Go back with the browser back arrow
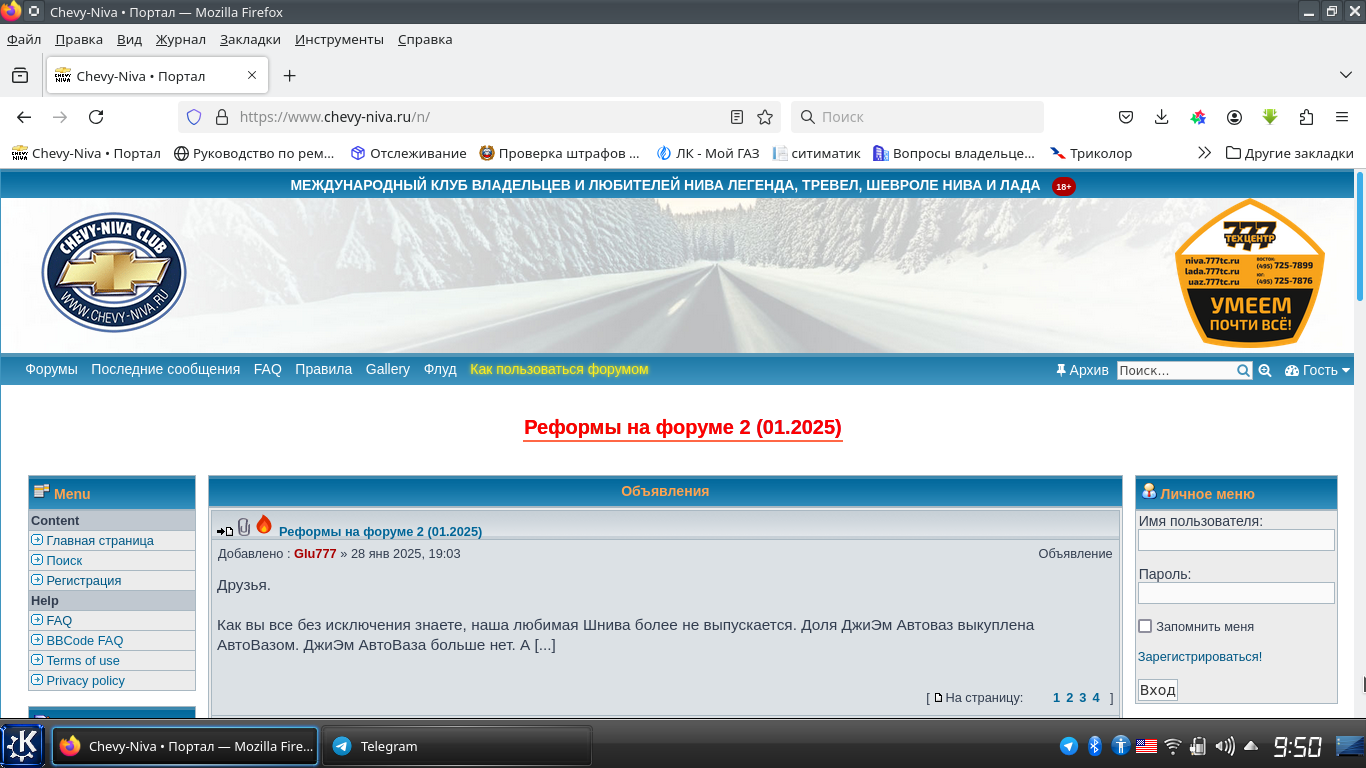This screenshot has width=1366, height=768. 24,117
